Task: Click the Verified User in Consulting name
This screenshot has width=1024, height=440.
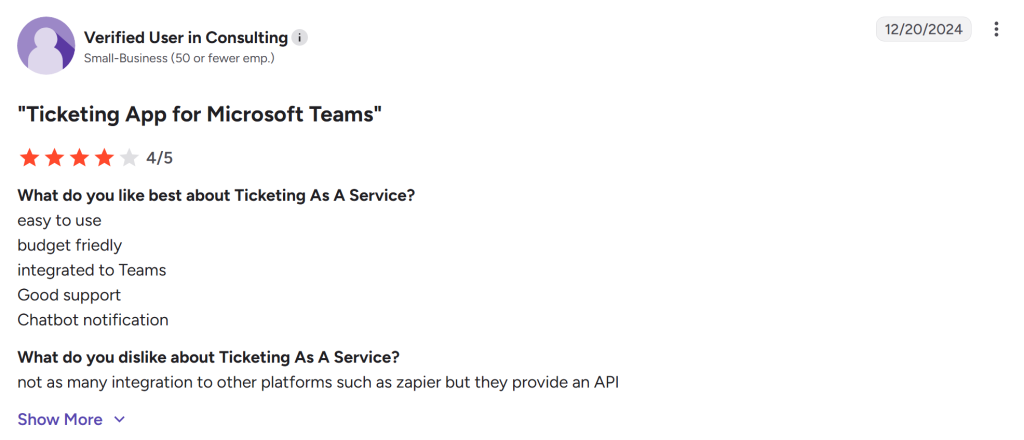Action: click(x=186, y=38)
